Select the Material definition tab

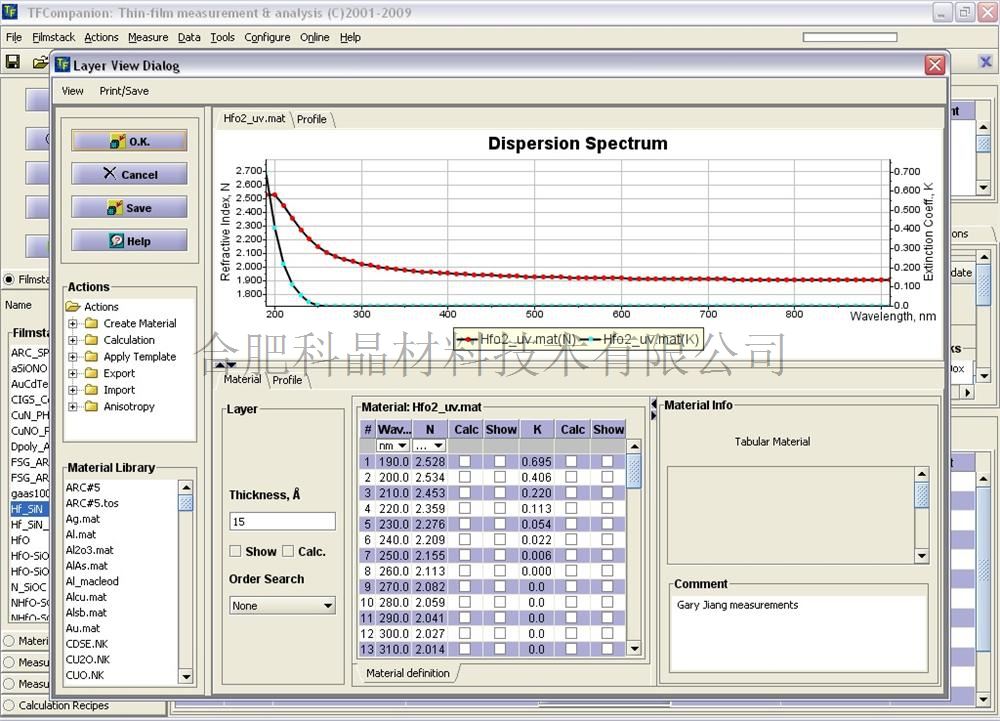408,673
